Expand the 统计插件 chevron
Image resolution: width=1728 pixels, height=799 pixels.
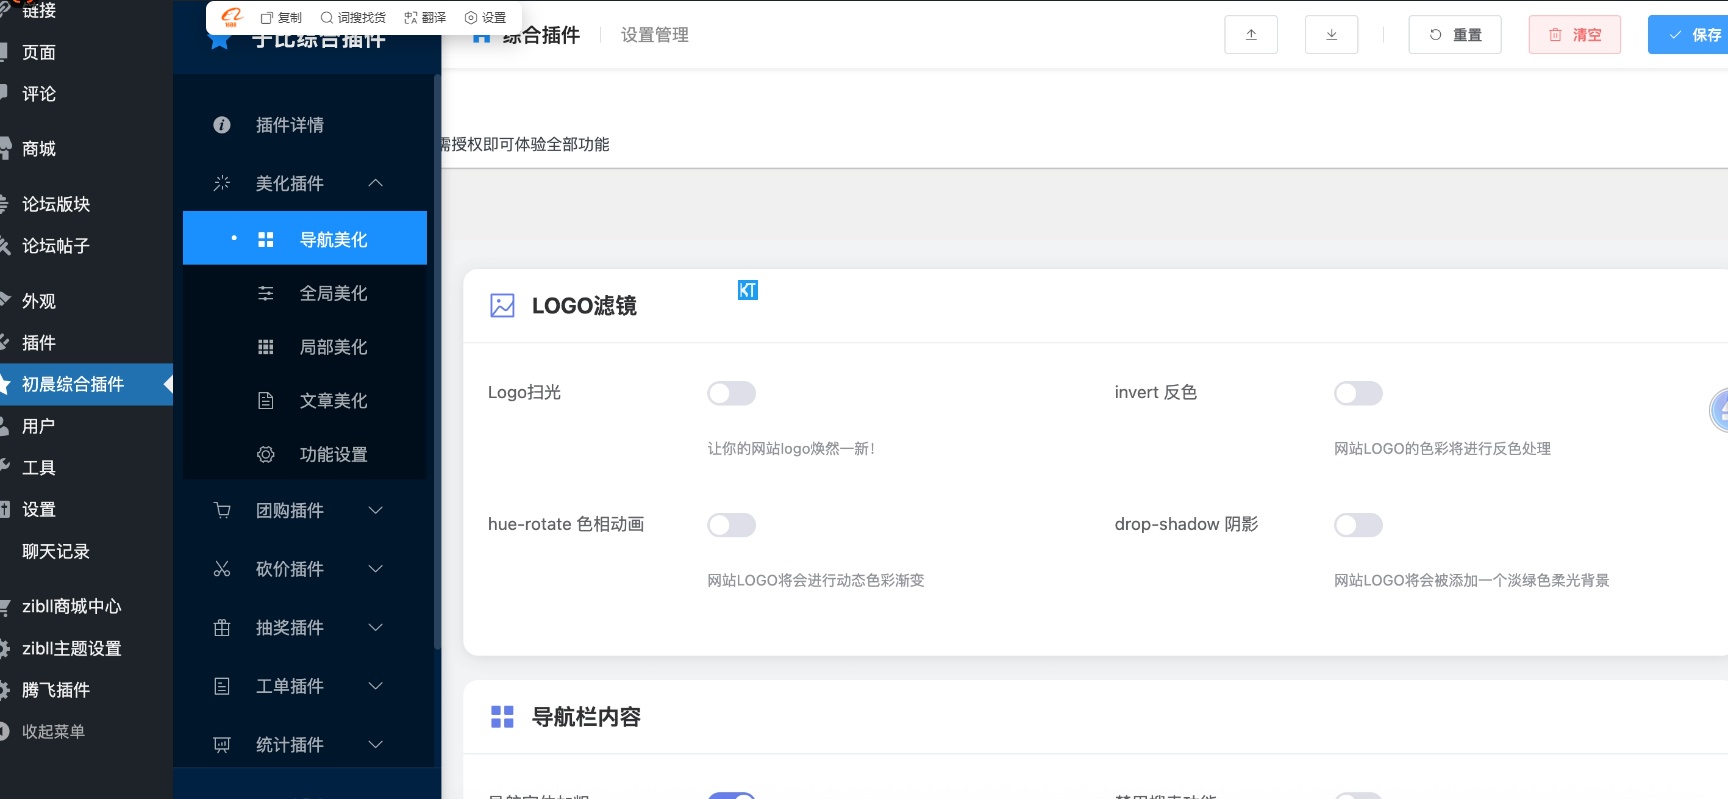[376, 745]
